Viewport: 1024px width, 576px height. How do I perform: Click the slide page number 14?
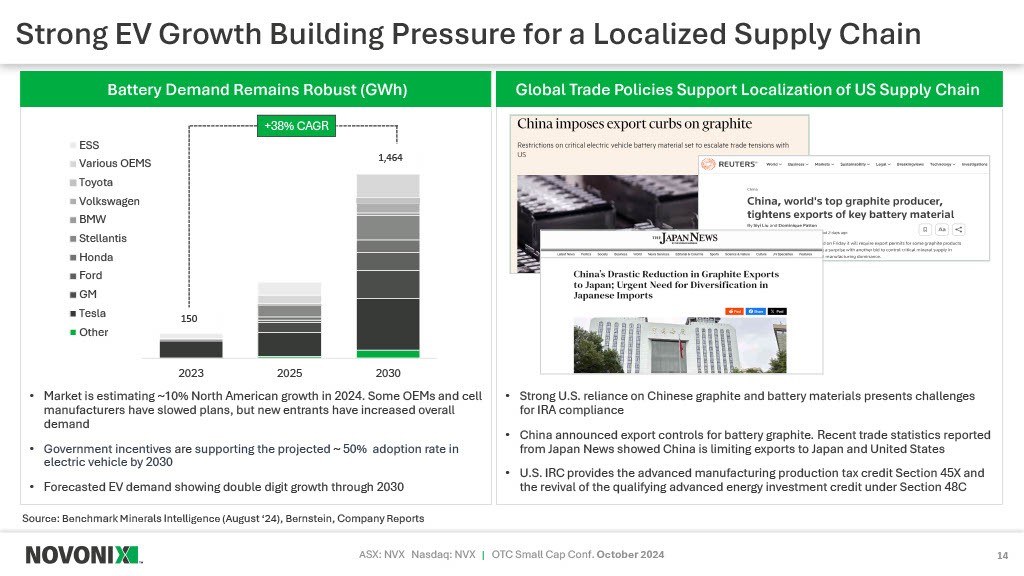coord(1002,555)
